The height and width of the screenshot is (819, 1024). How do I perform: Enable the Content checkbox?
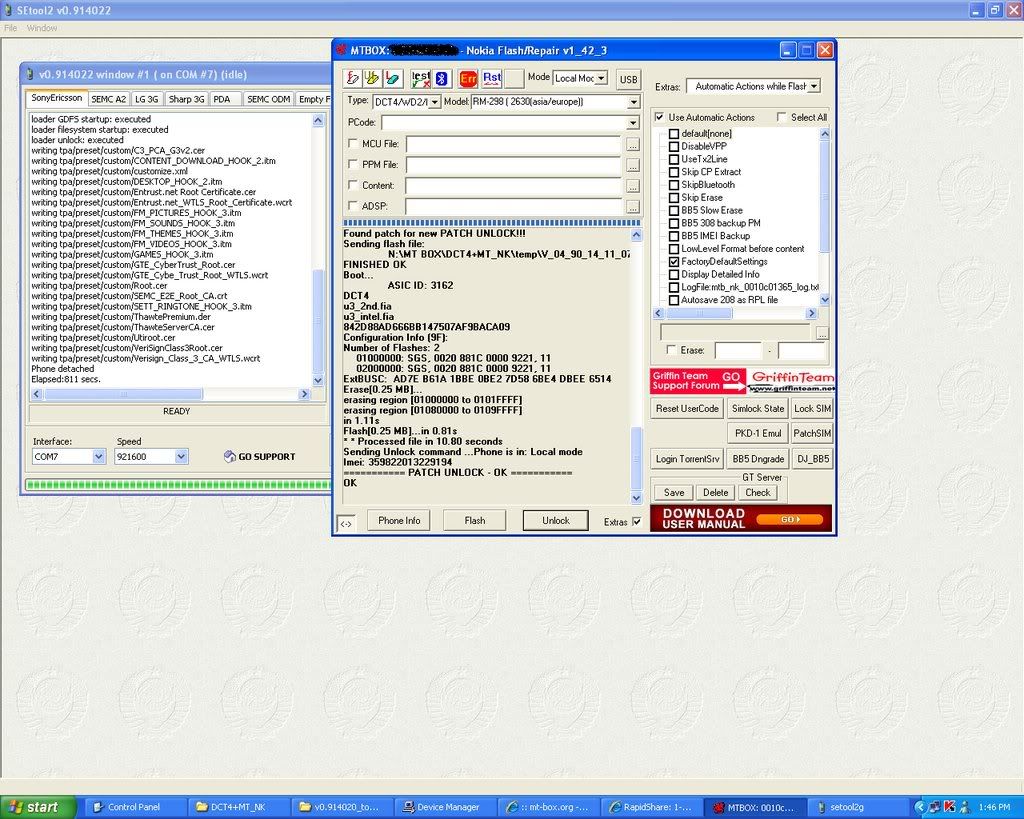point(353,185)
